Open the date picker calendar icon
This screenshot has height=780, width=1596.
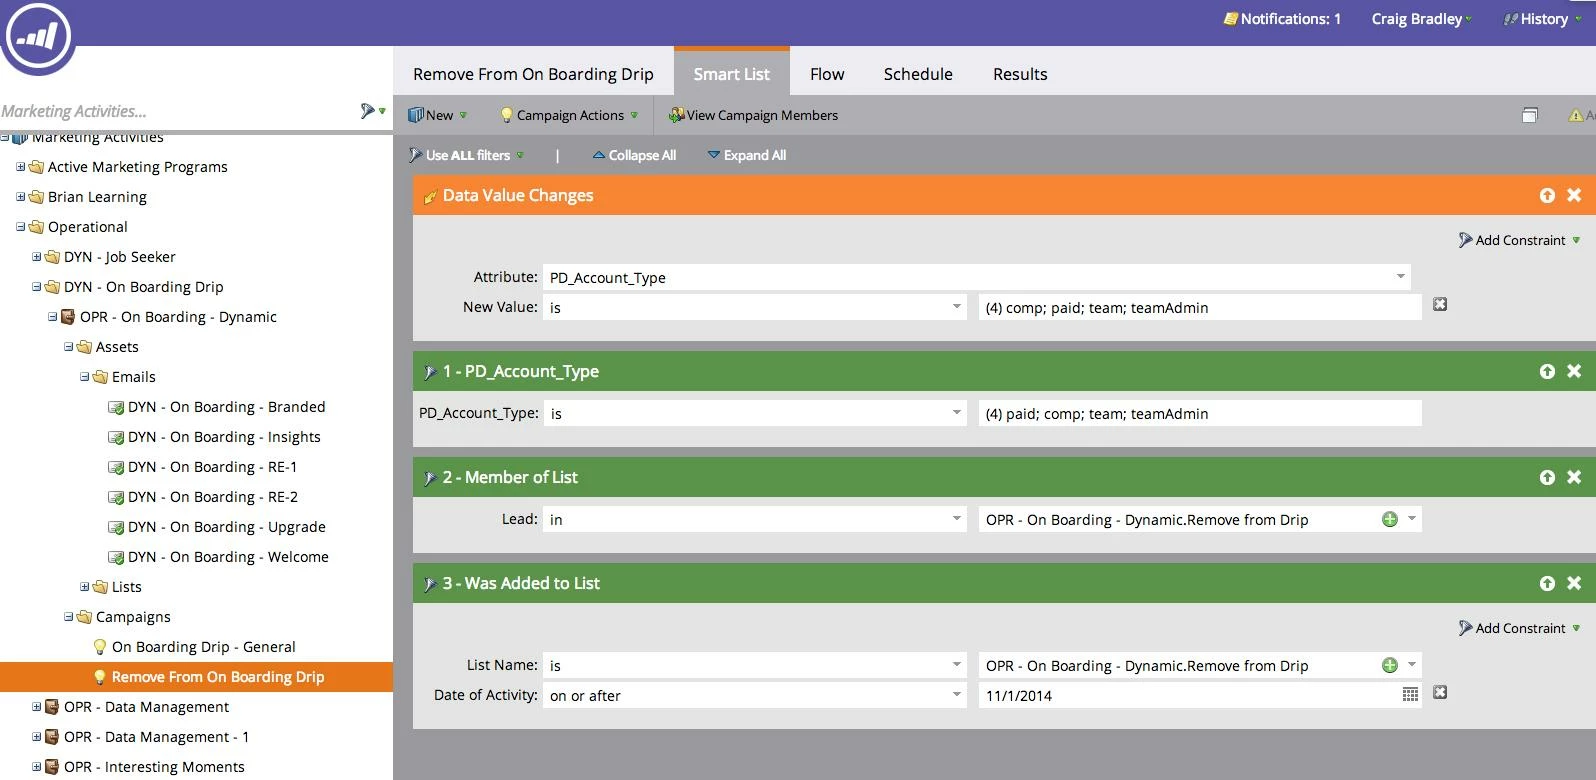tap(1410, 695)
